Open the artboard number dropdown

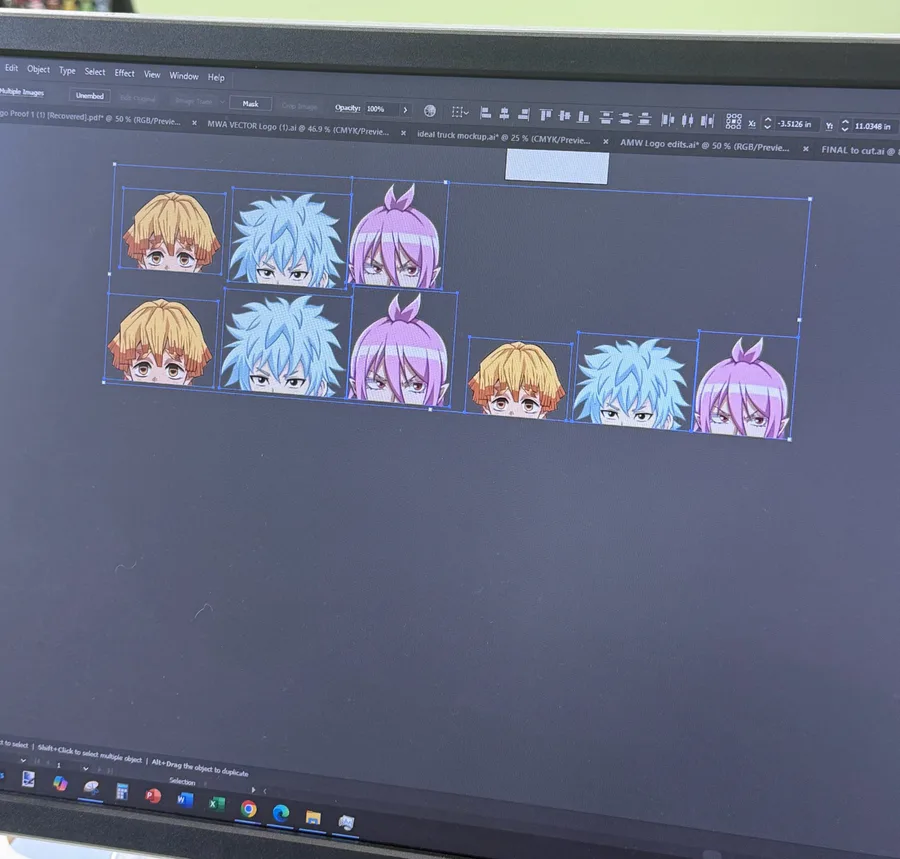click(x=86, y=768)
